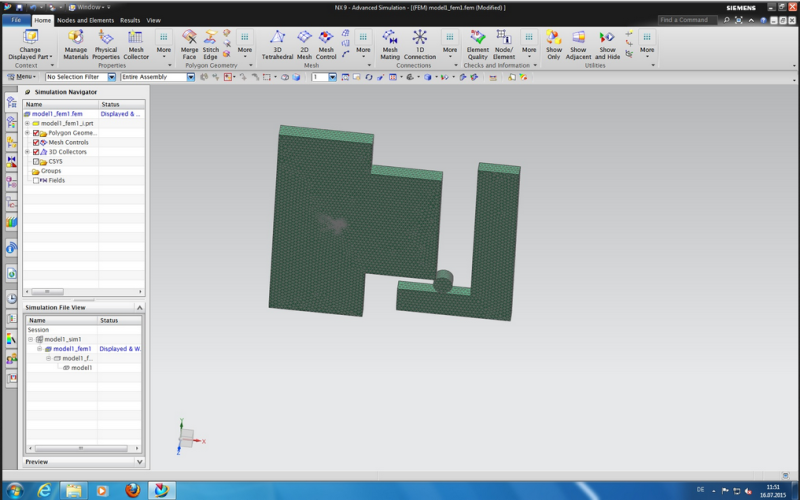
Task: Enable the Fields checkbox
Action: [x=36, y=181]
